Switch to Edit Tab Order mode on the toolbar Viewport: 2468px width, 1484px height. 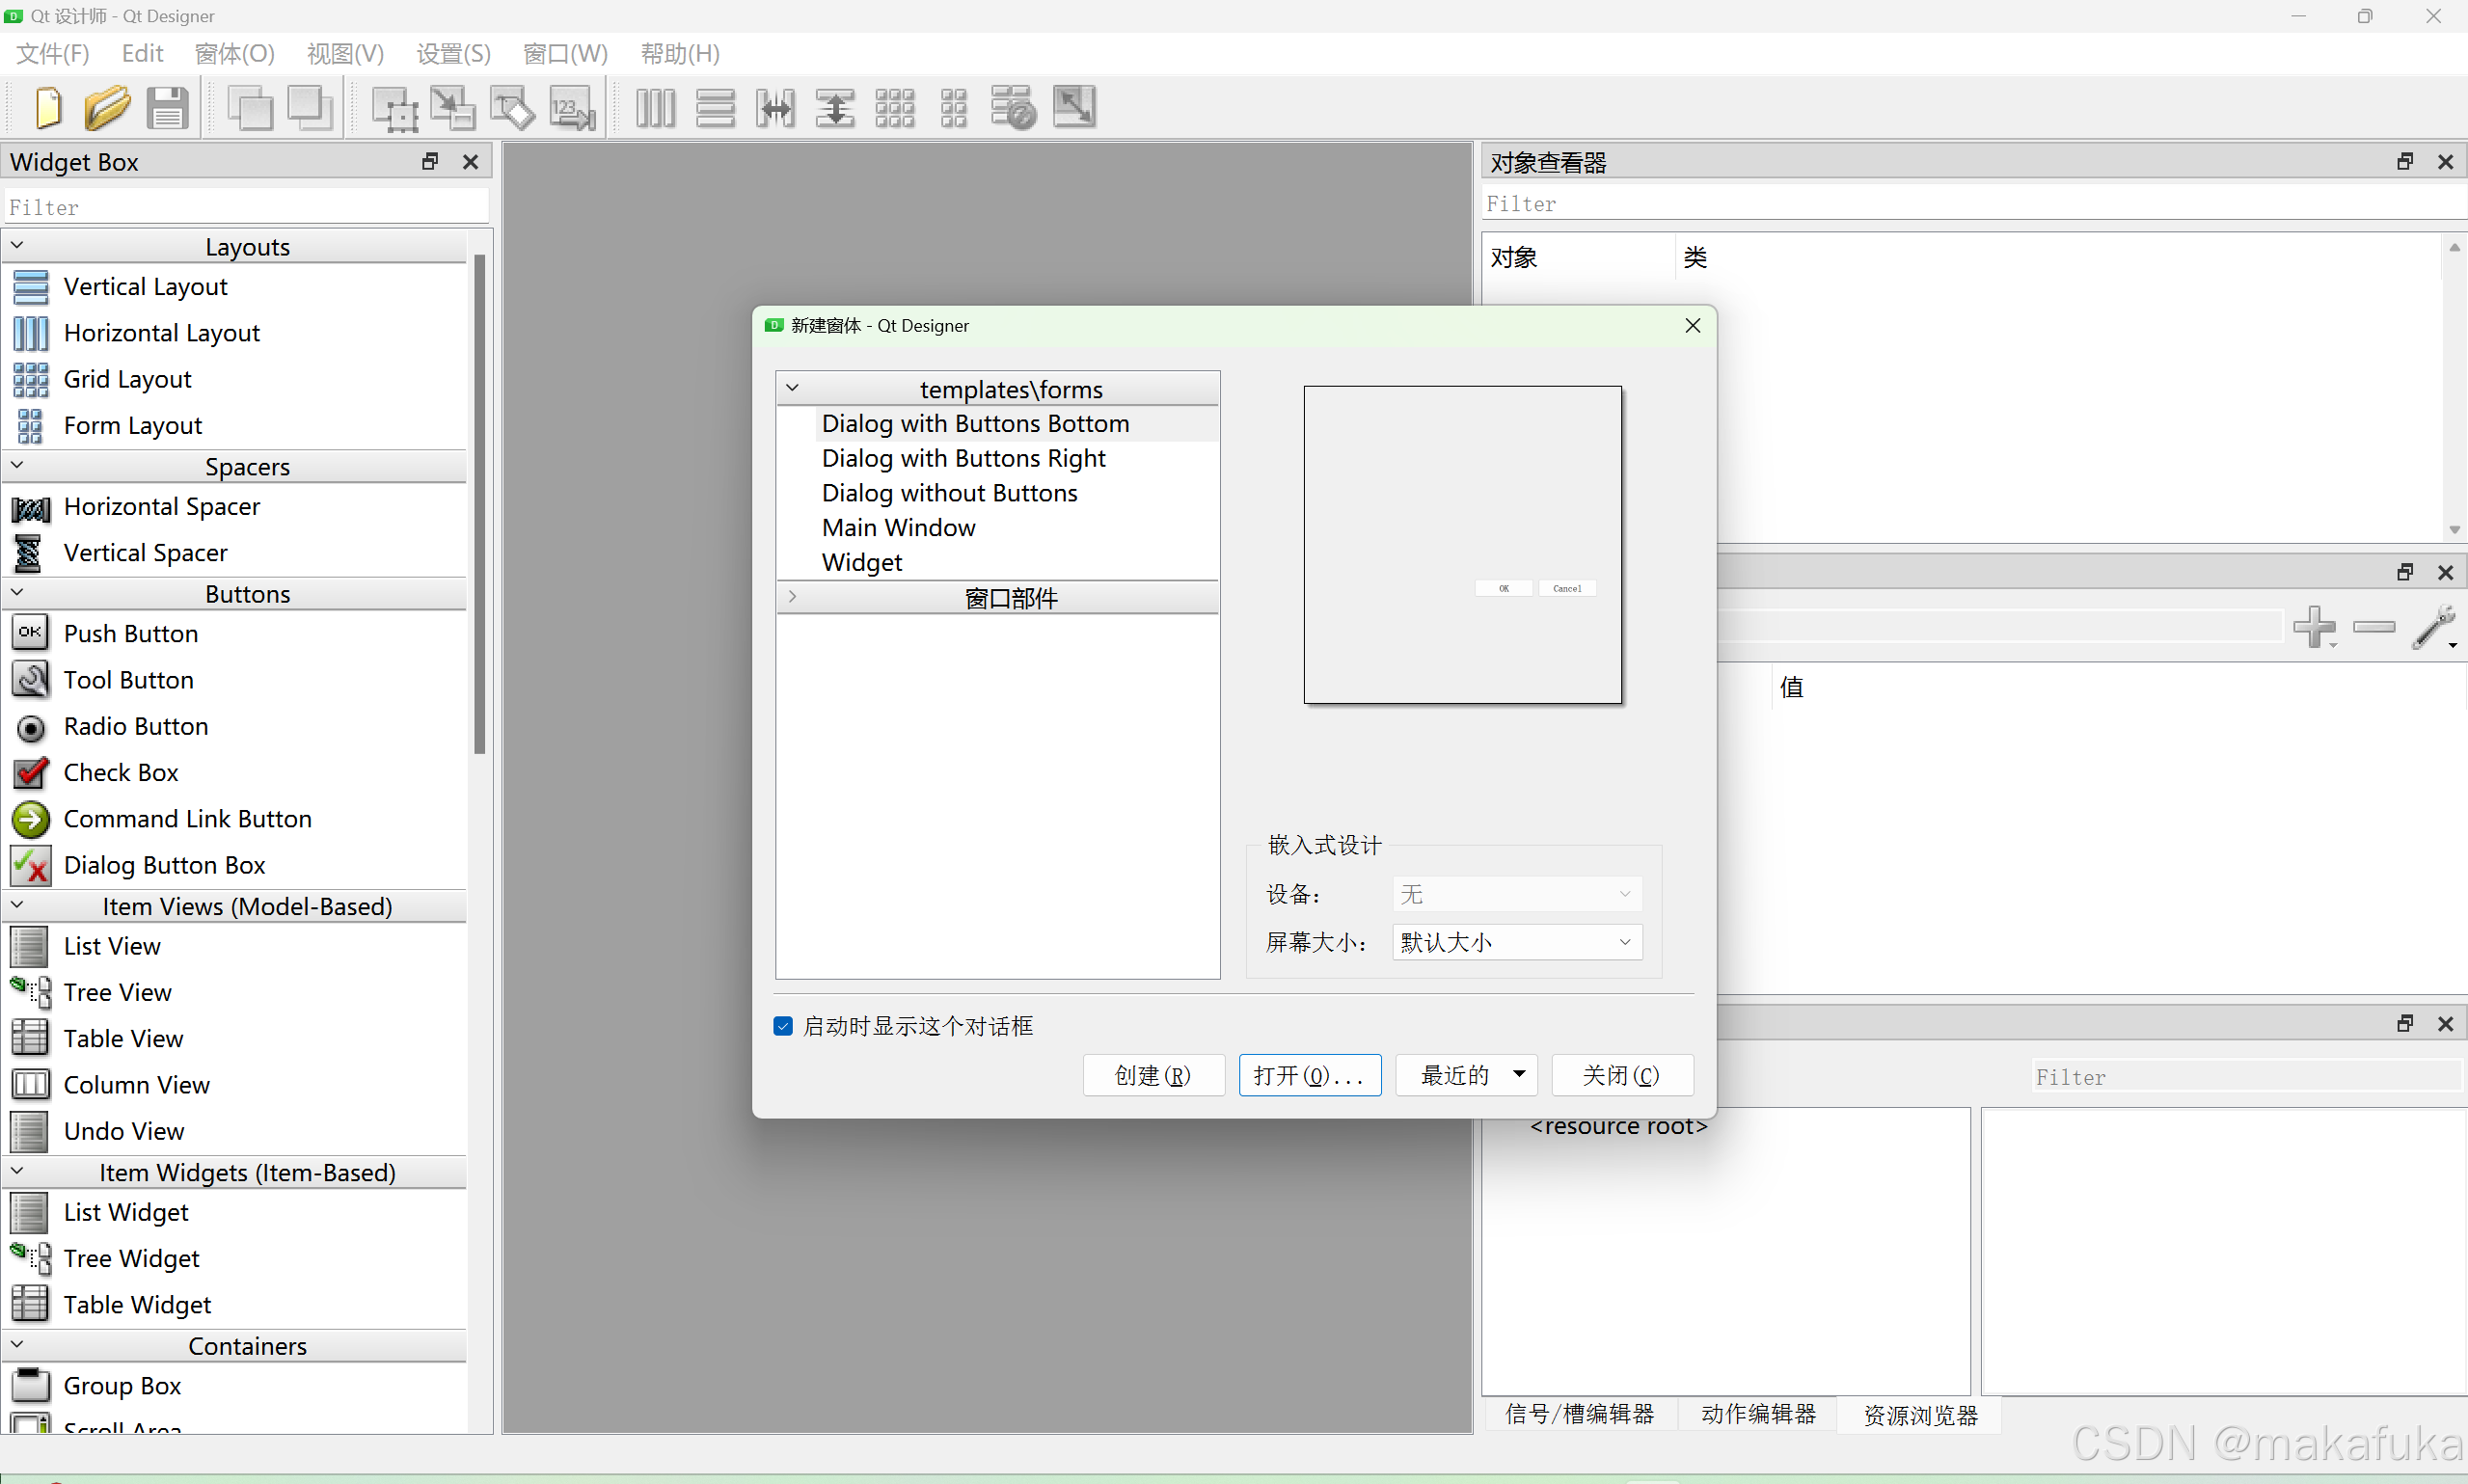pos(571,107)
